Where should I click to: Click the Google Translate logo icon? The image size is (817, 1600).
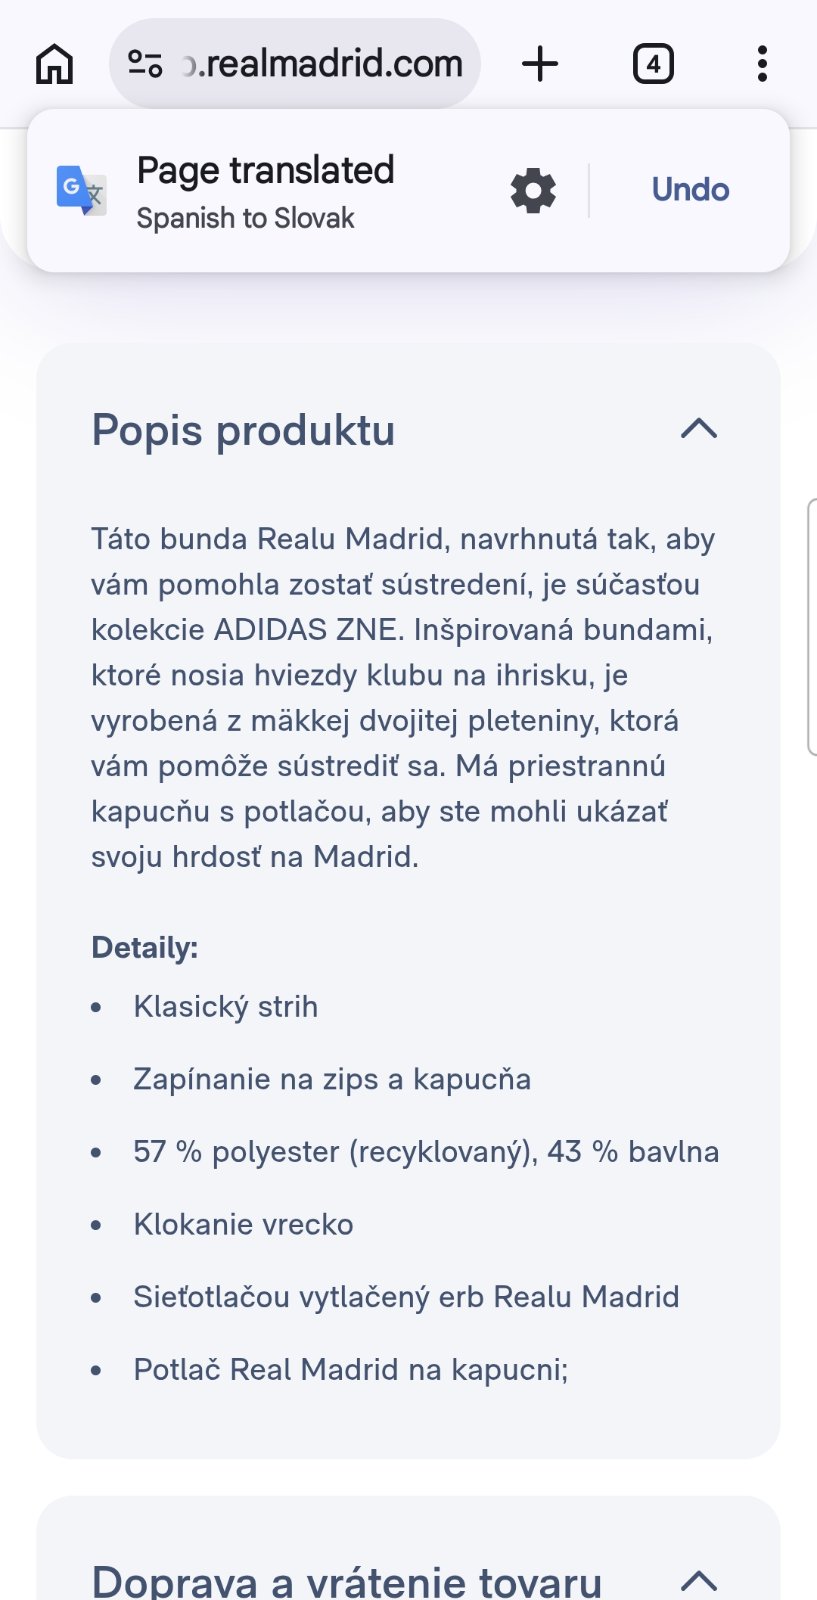coord(81,190)
